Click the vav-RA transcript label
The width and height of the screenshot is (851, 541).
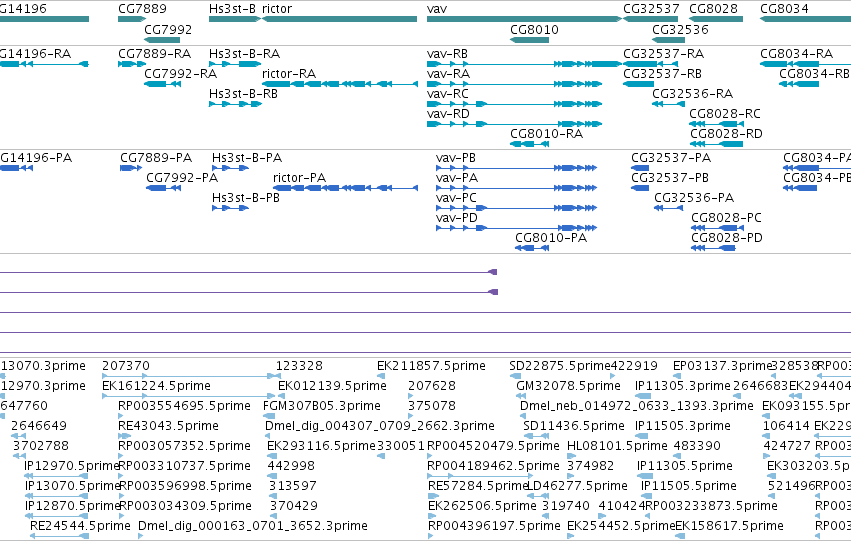pyautogui.click(x=448, y=74)
